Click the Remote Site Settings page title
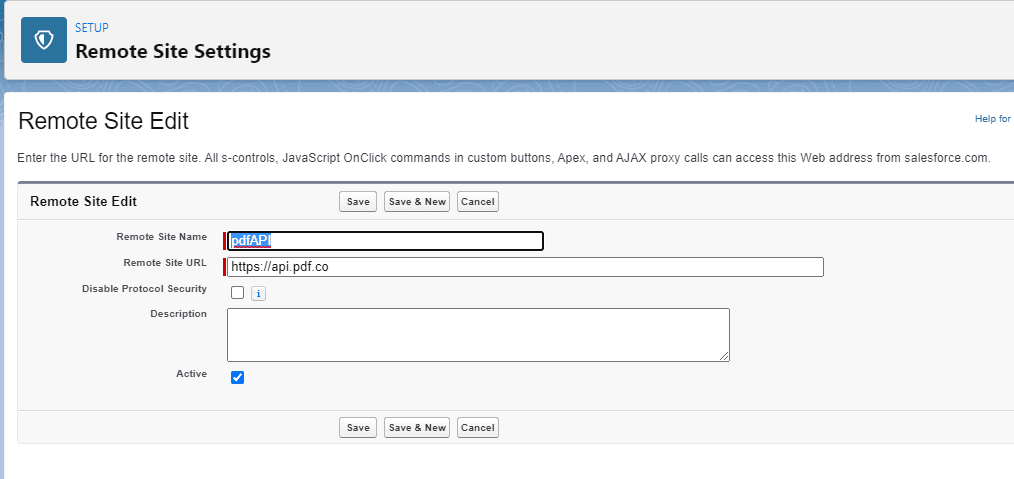 [x=173, y=51]
